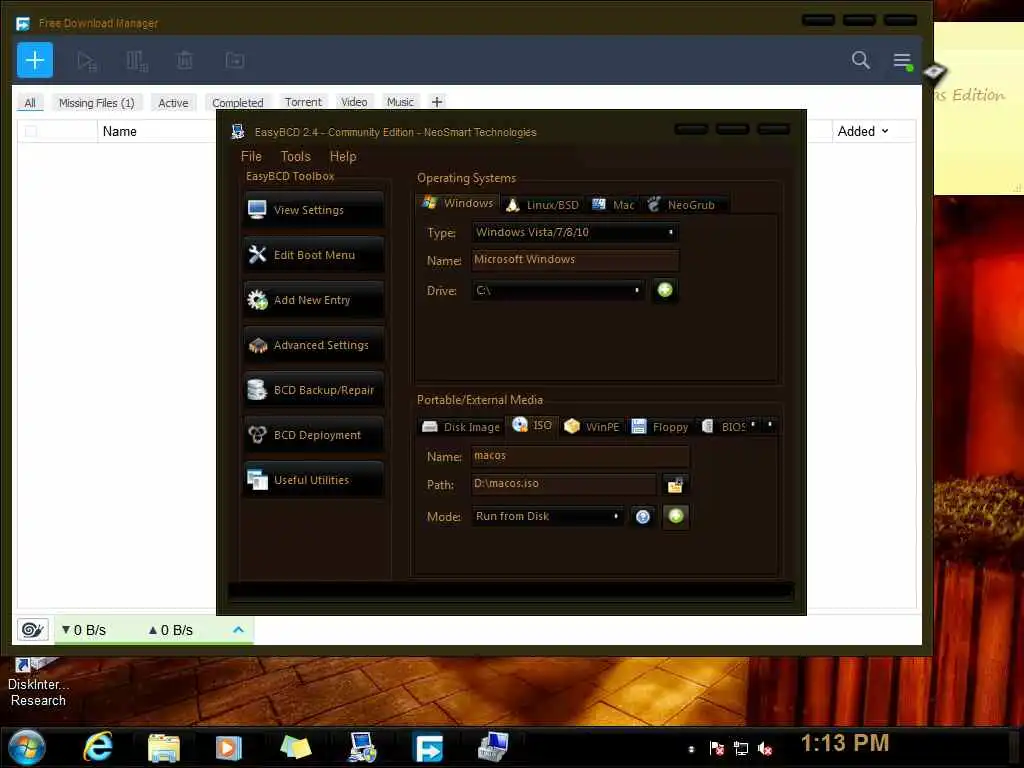
Task: Launch Internet Explorer from taskbar
Action: [98, 746]
